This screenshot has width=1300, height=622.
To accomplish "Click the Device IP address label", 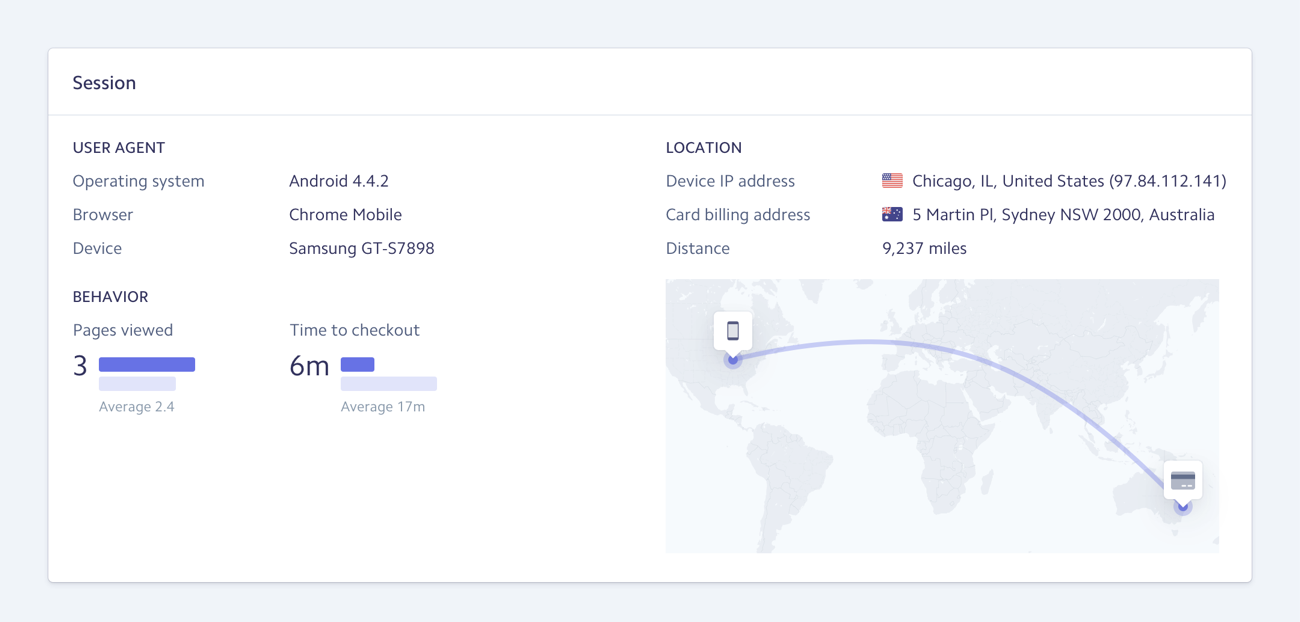I will 730,181.
